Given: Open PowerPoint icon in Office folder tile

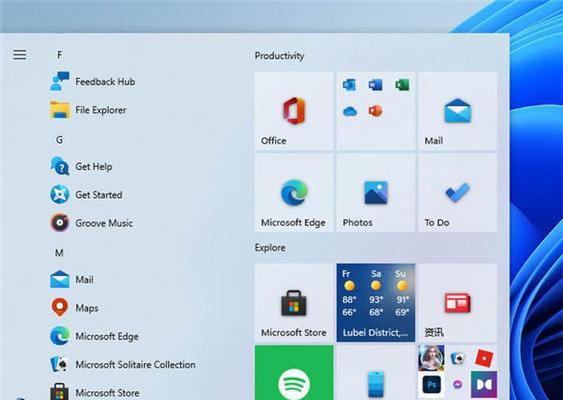Looking at the screenshot, I should (x=376, y=111).
